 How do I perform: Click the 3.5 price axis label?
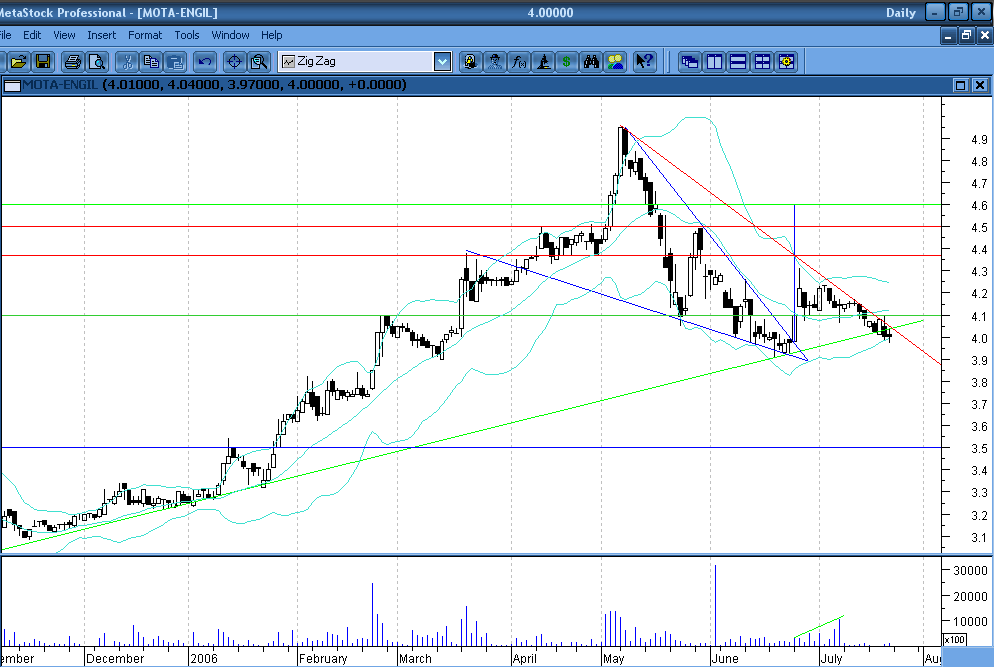click(979, 449)
